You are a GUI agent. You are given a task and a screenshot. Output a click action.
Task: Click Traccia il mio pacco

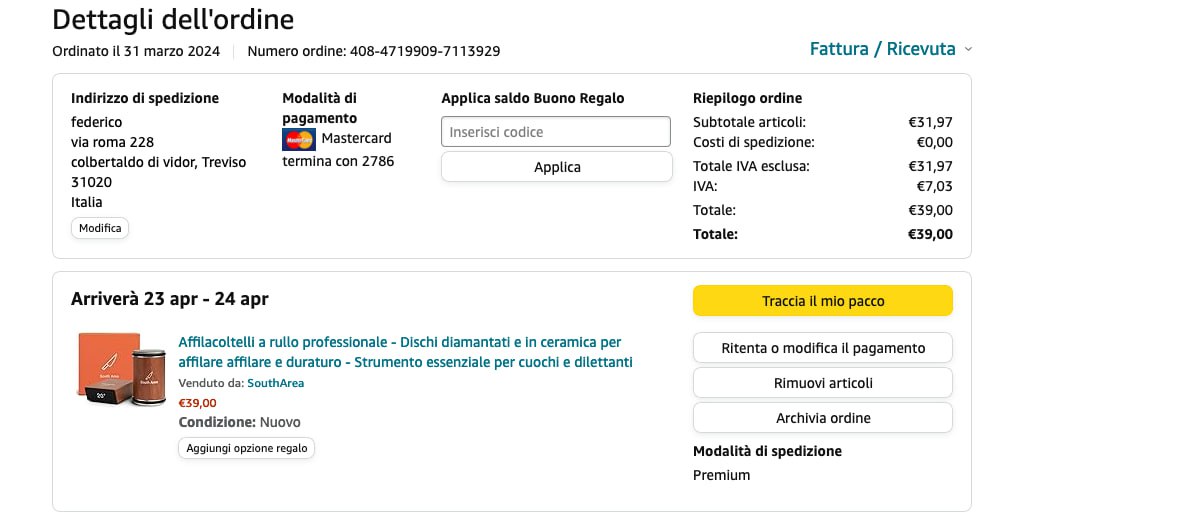tap(822, 301)
